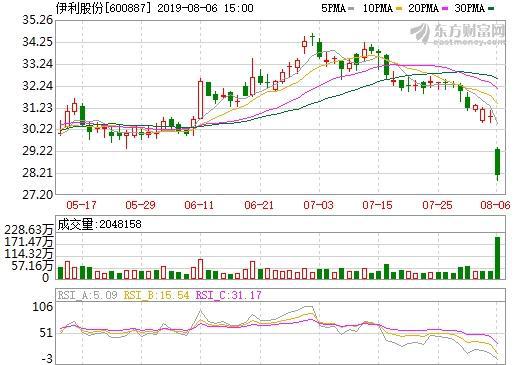Image resolution: width=520 pixels, height=365 pixels.
Task: Click date axis label 07-25
Action: point(437,205)
